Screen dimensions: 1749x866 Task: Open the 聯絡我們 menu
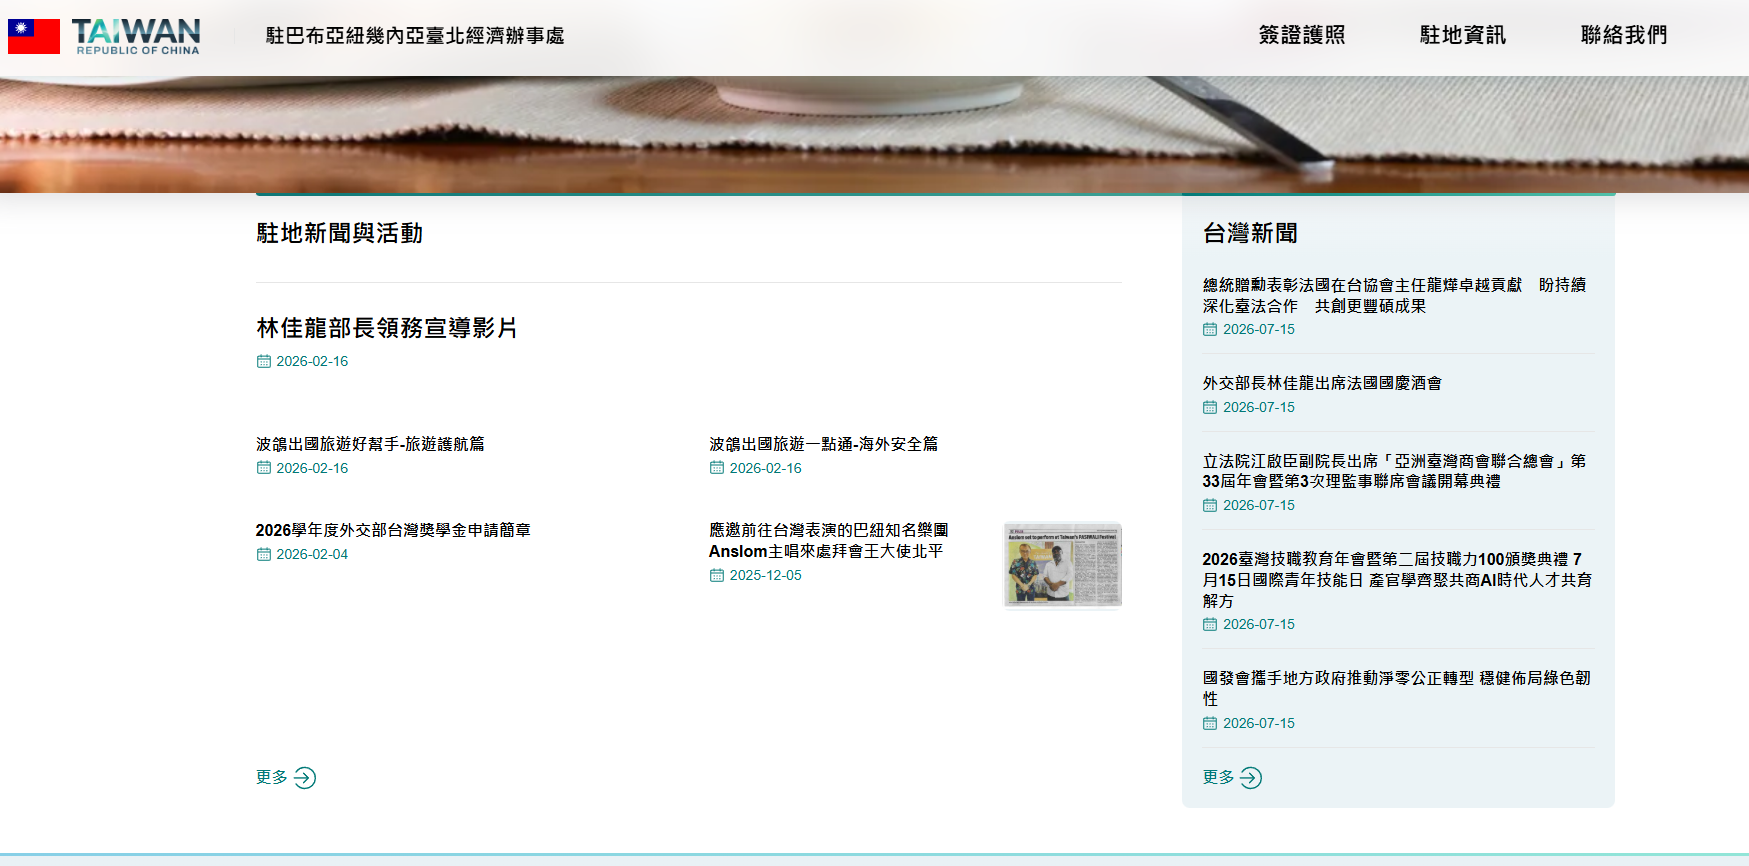1624,35
